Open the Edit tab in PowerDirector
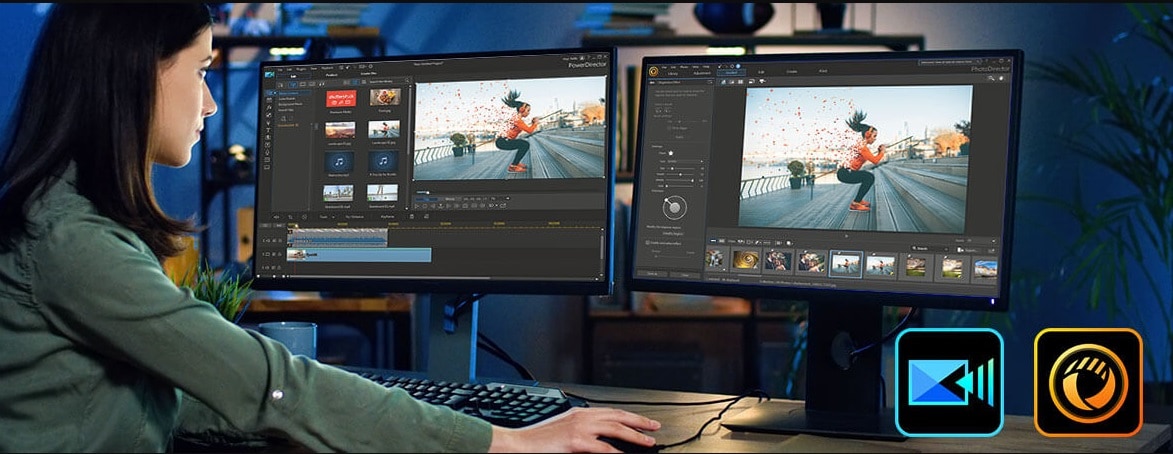Image resolution: width=1173 pixels, height=454 pixels. pos(293,76)
